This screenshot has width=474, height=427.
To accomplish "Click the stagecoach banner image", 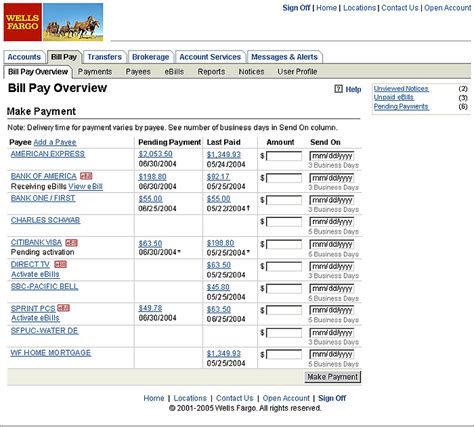I will 73,22.
